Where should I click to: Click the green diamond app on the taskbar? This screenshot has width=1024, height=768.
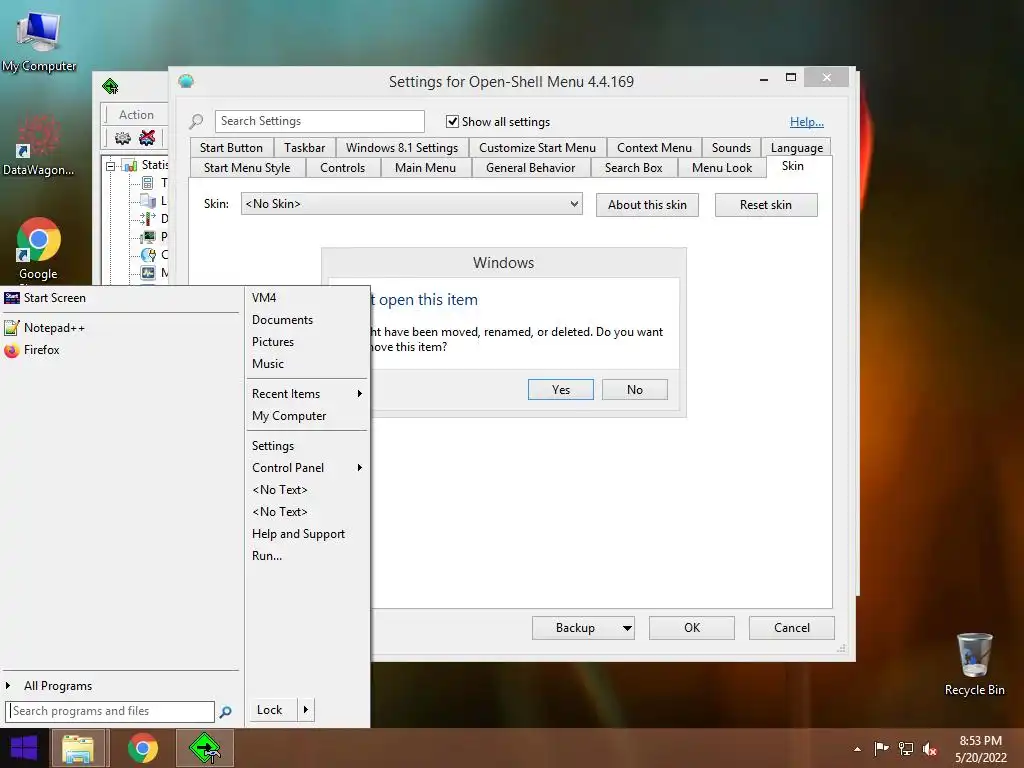coord(205,748)
